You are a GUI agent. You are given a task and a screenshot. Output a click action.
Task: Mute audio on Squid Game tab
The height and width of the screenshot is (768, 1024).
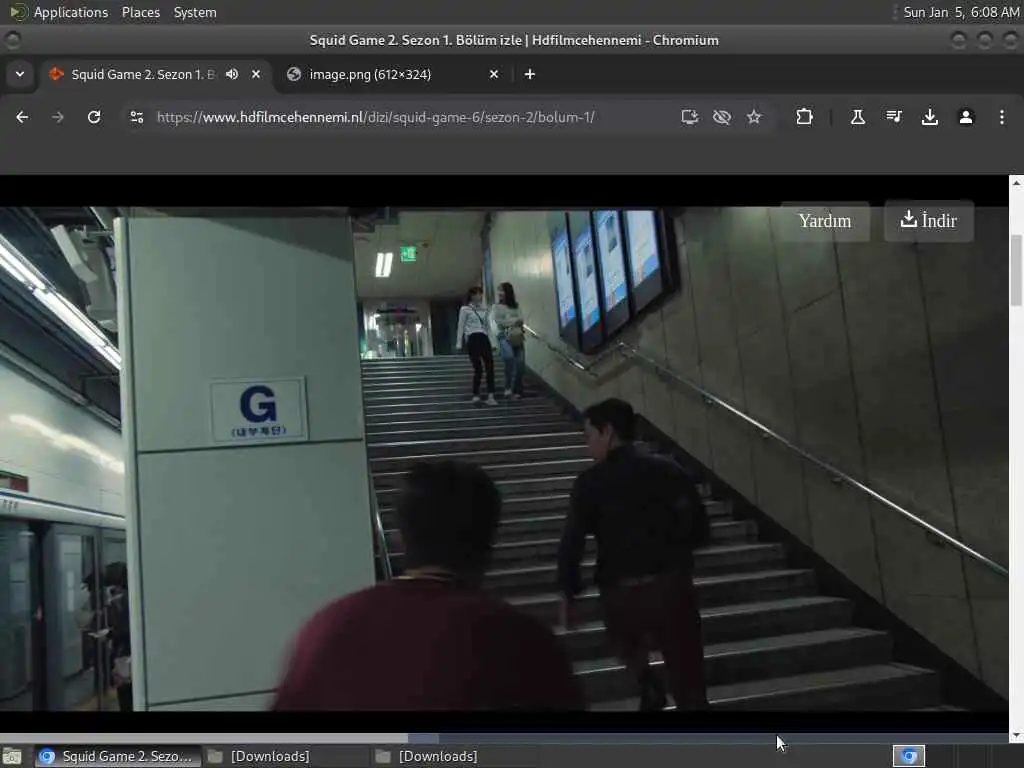pos(232,74)
